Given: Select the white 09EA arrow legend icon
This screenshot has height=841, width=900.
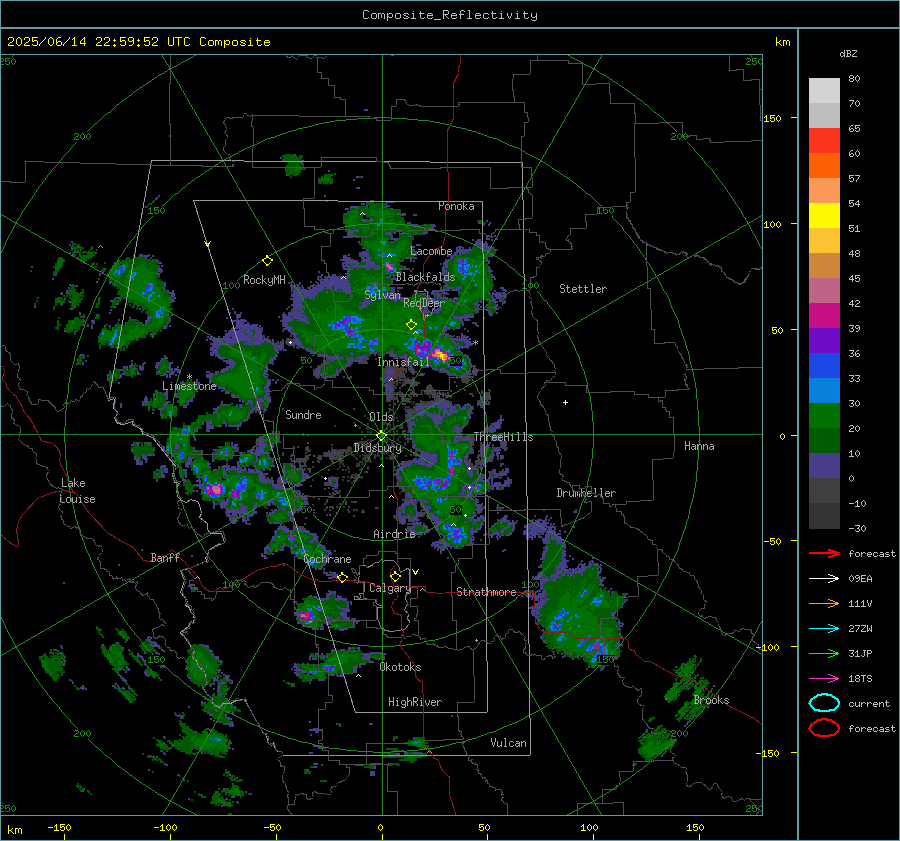Looking at the screenshot, I should tap(824, 579).
